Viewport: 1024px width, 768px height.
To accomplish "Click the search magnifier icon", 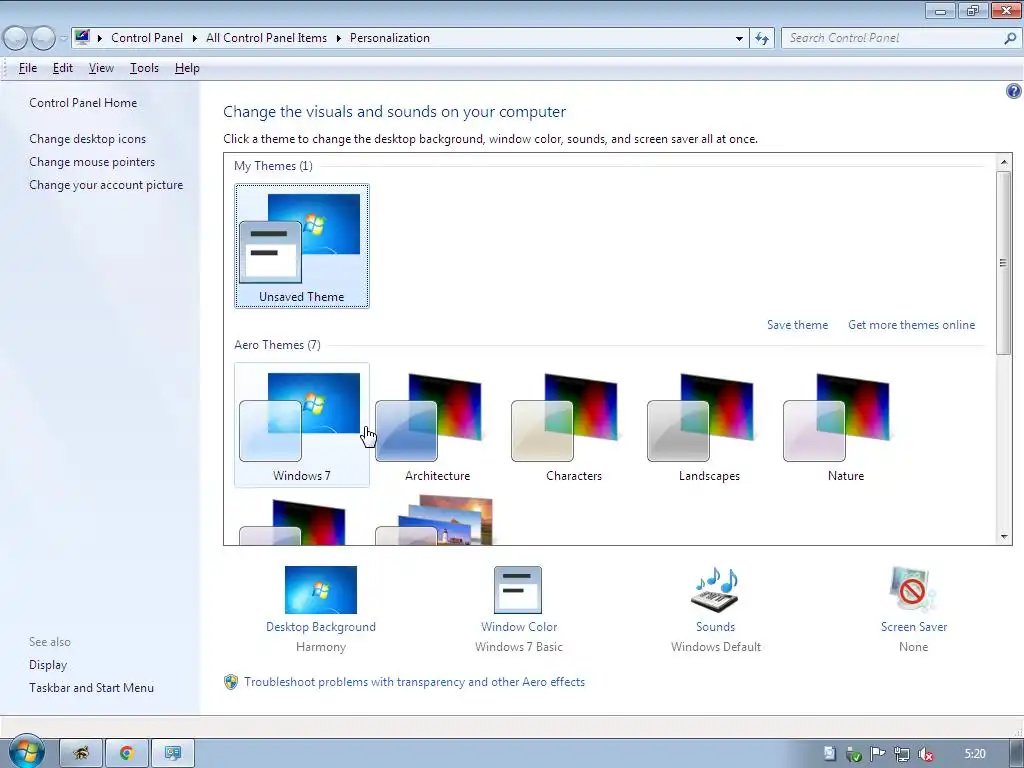I will coord(1010,38).
